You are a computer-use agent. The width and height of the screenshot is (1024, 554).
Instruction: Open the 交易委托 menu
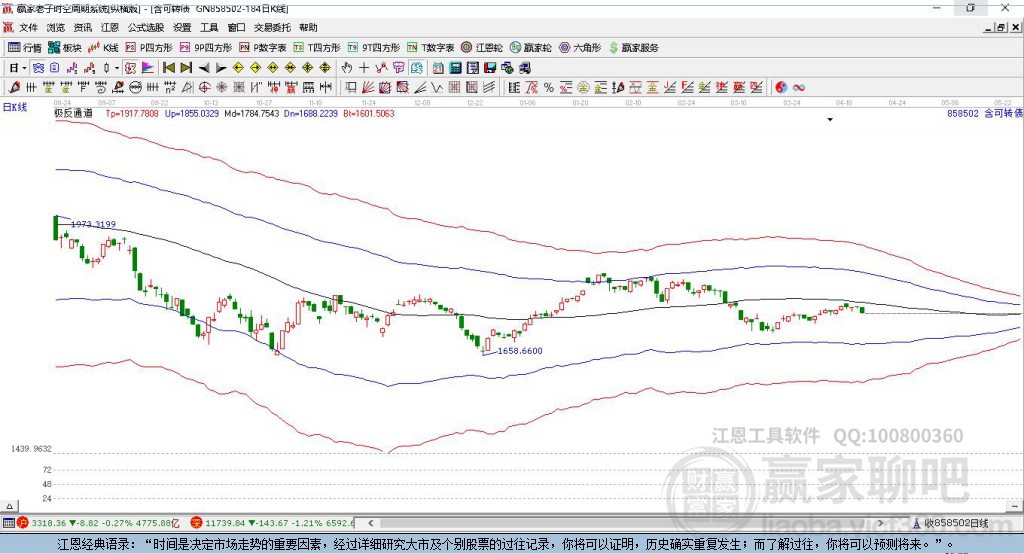coord(272,27)
